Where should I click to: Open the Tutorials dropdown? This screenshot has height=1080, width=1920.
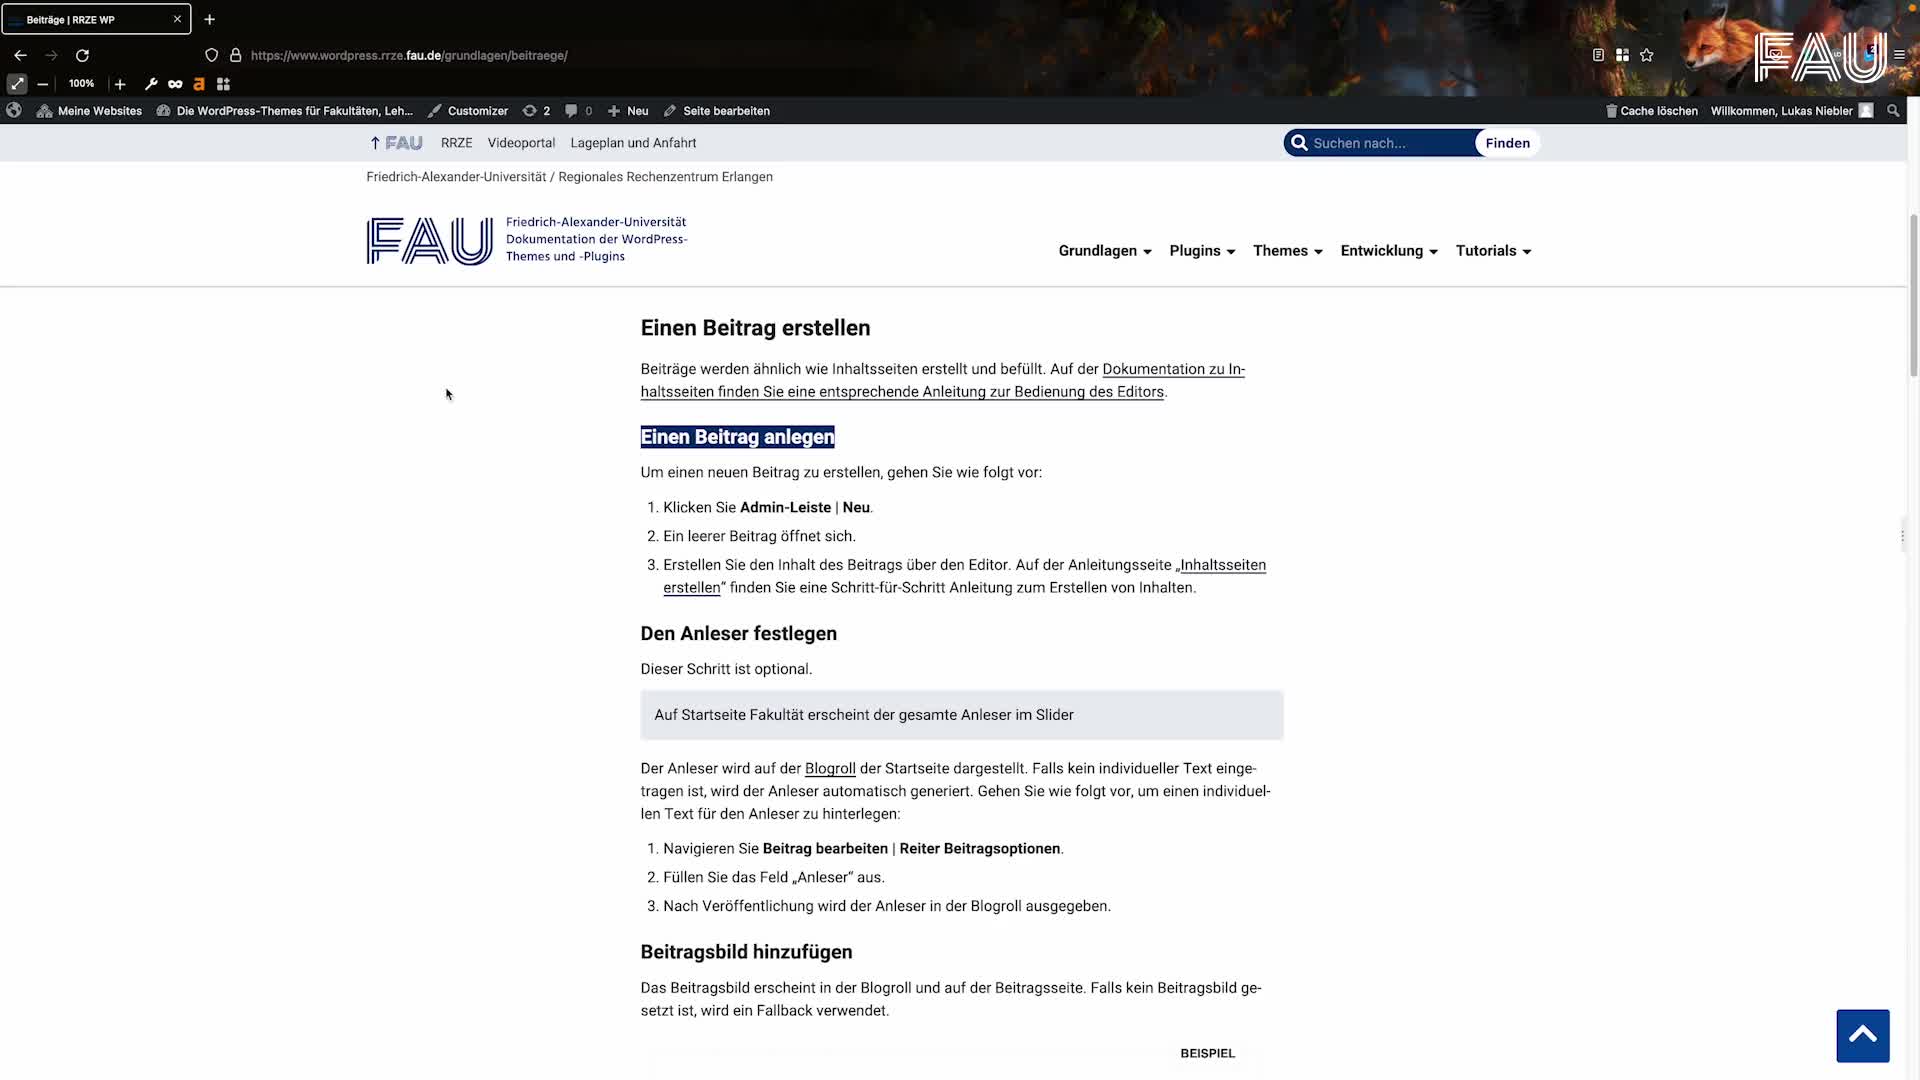pyautogui.click(x=1493, y=251)
